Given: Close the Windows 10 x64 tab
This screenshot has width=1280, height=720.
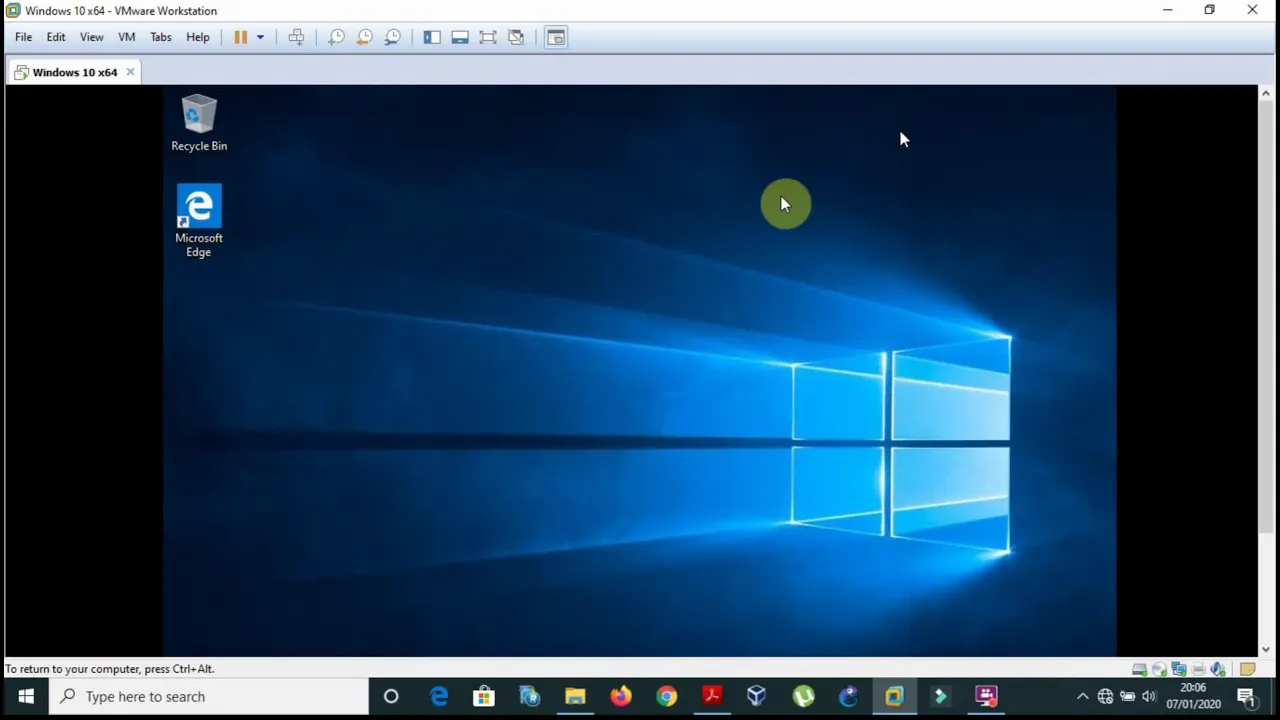Looking at the screenshot, I should coord(130,72).
